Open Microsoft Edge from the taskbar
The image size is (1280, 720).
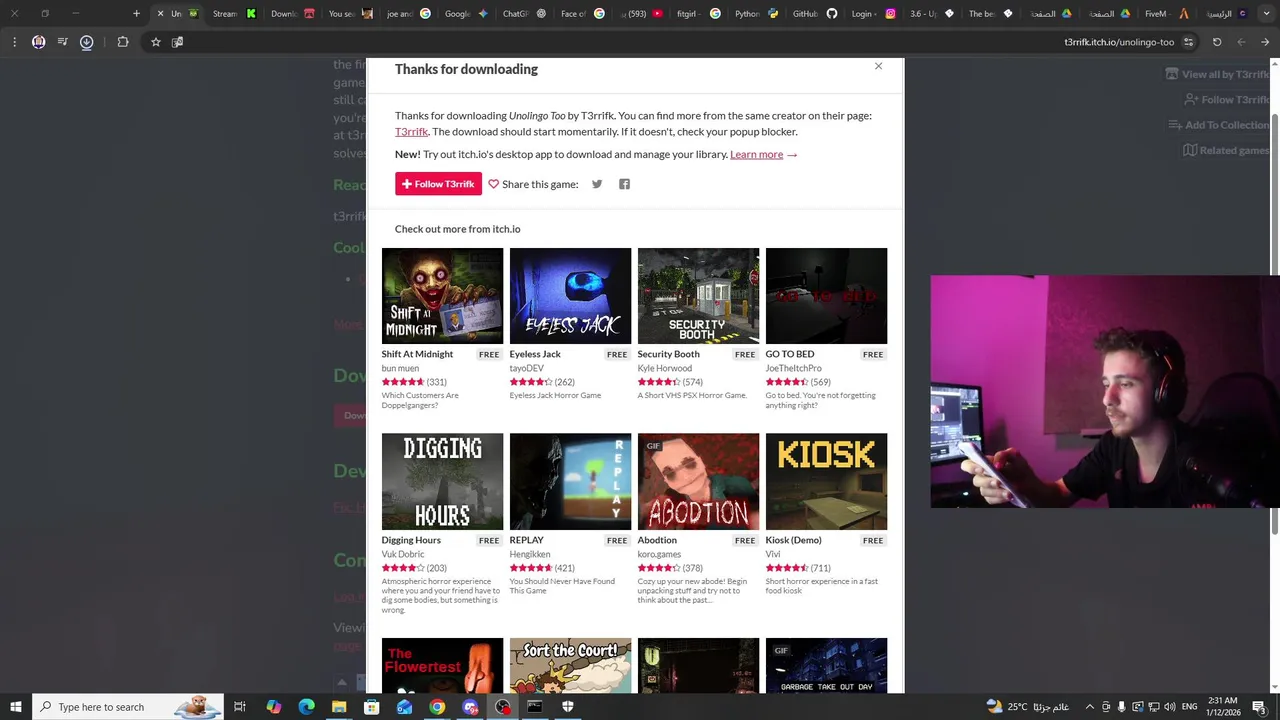click(x=306, y=707)
